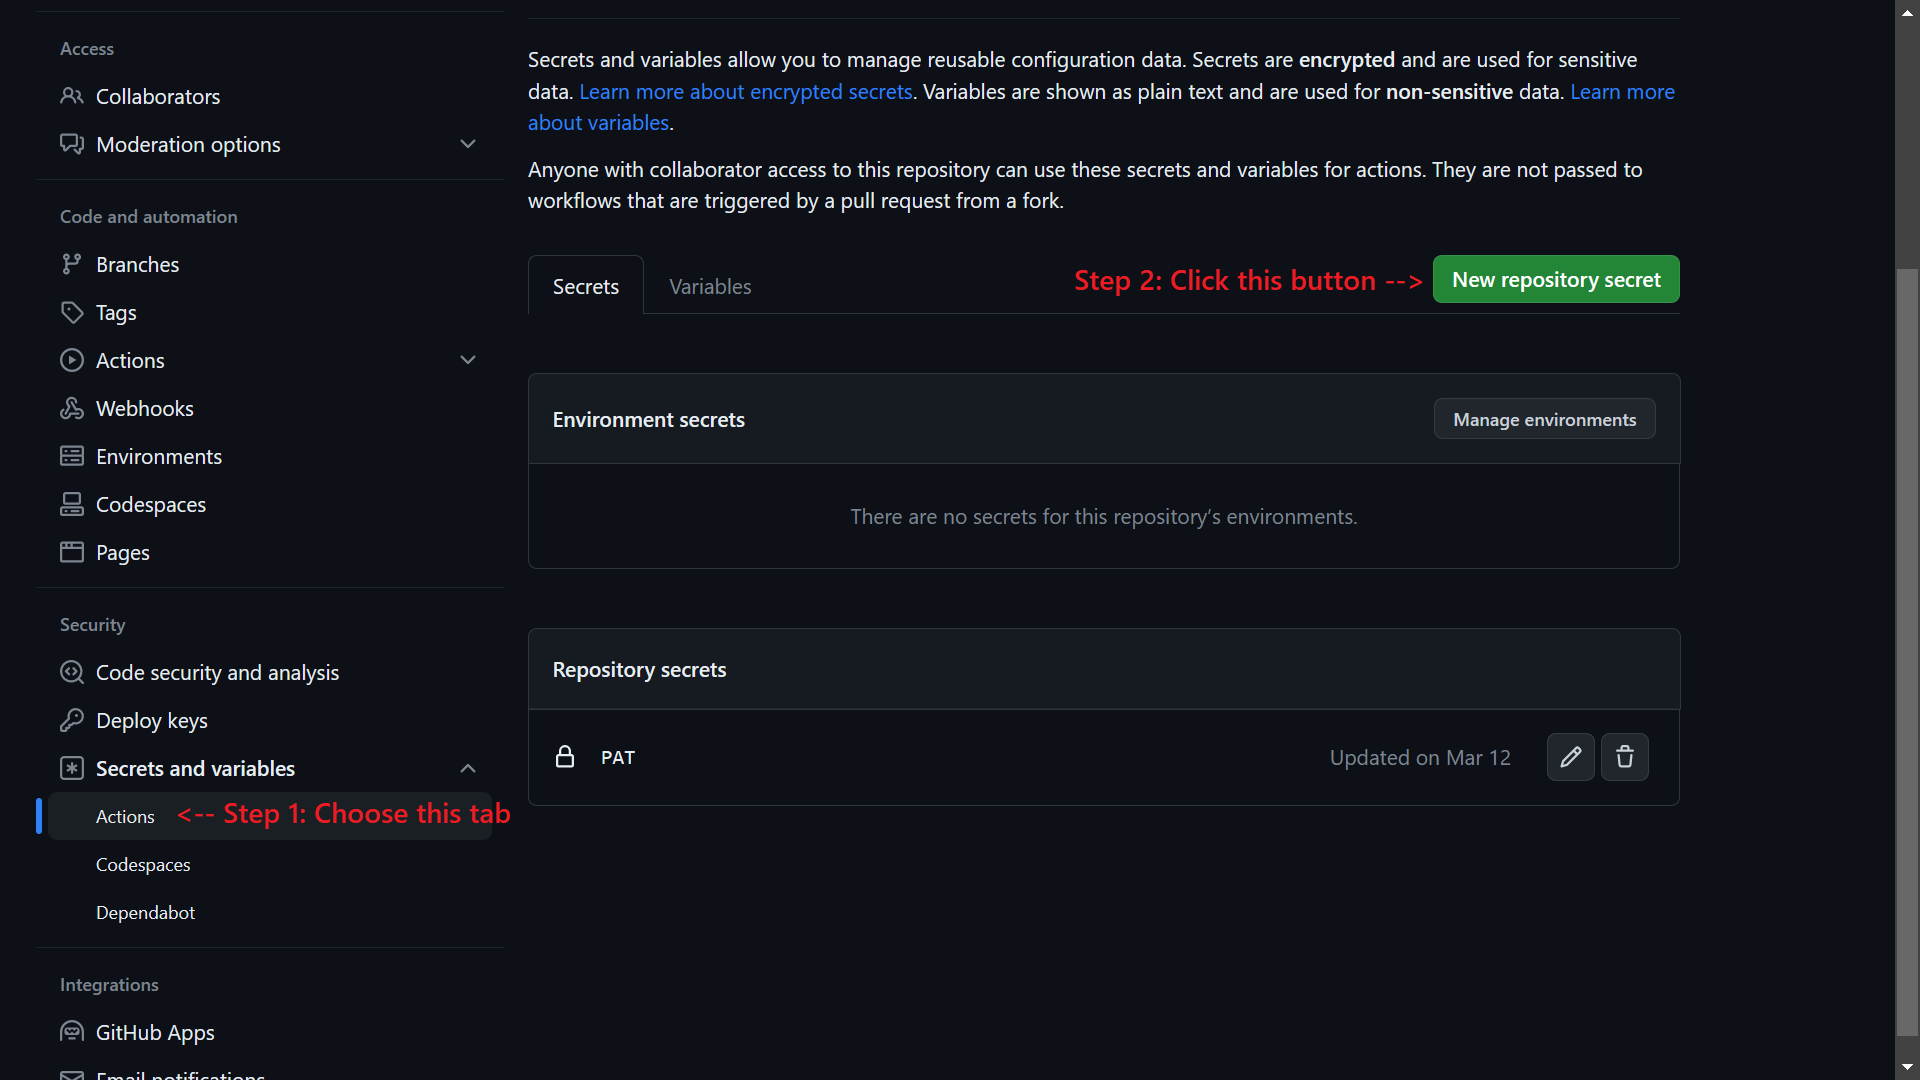Screen dimensions: 1920x1080
Task: Open Dependabot secrets sub-item
Action: (145, 912)
